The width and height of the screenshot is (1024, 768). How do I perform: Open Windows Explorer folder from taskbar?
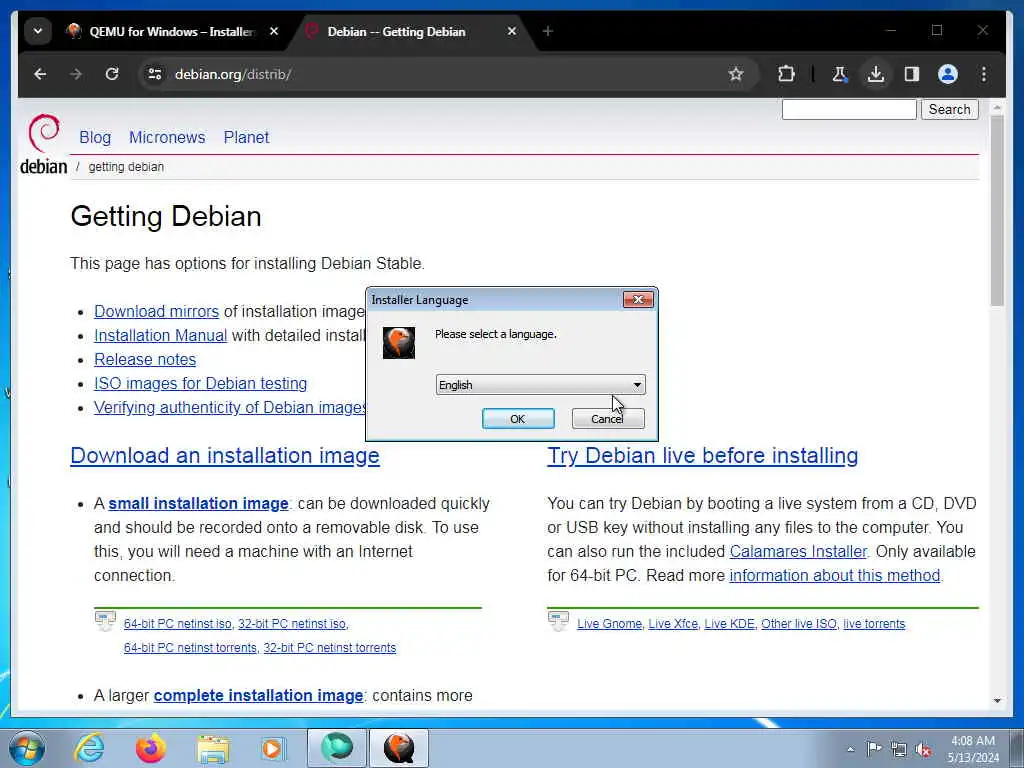[x=213, y=748]
